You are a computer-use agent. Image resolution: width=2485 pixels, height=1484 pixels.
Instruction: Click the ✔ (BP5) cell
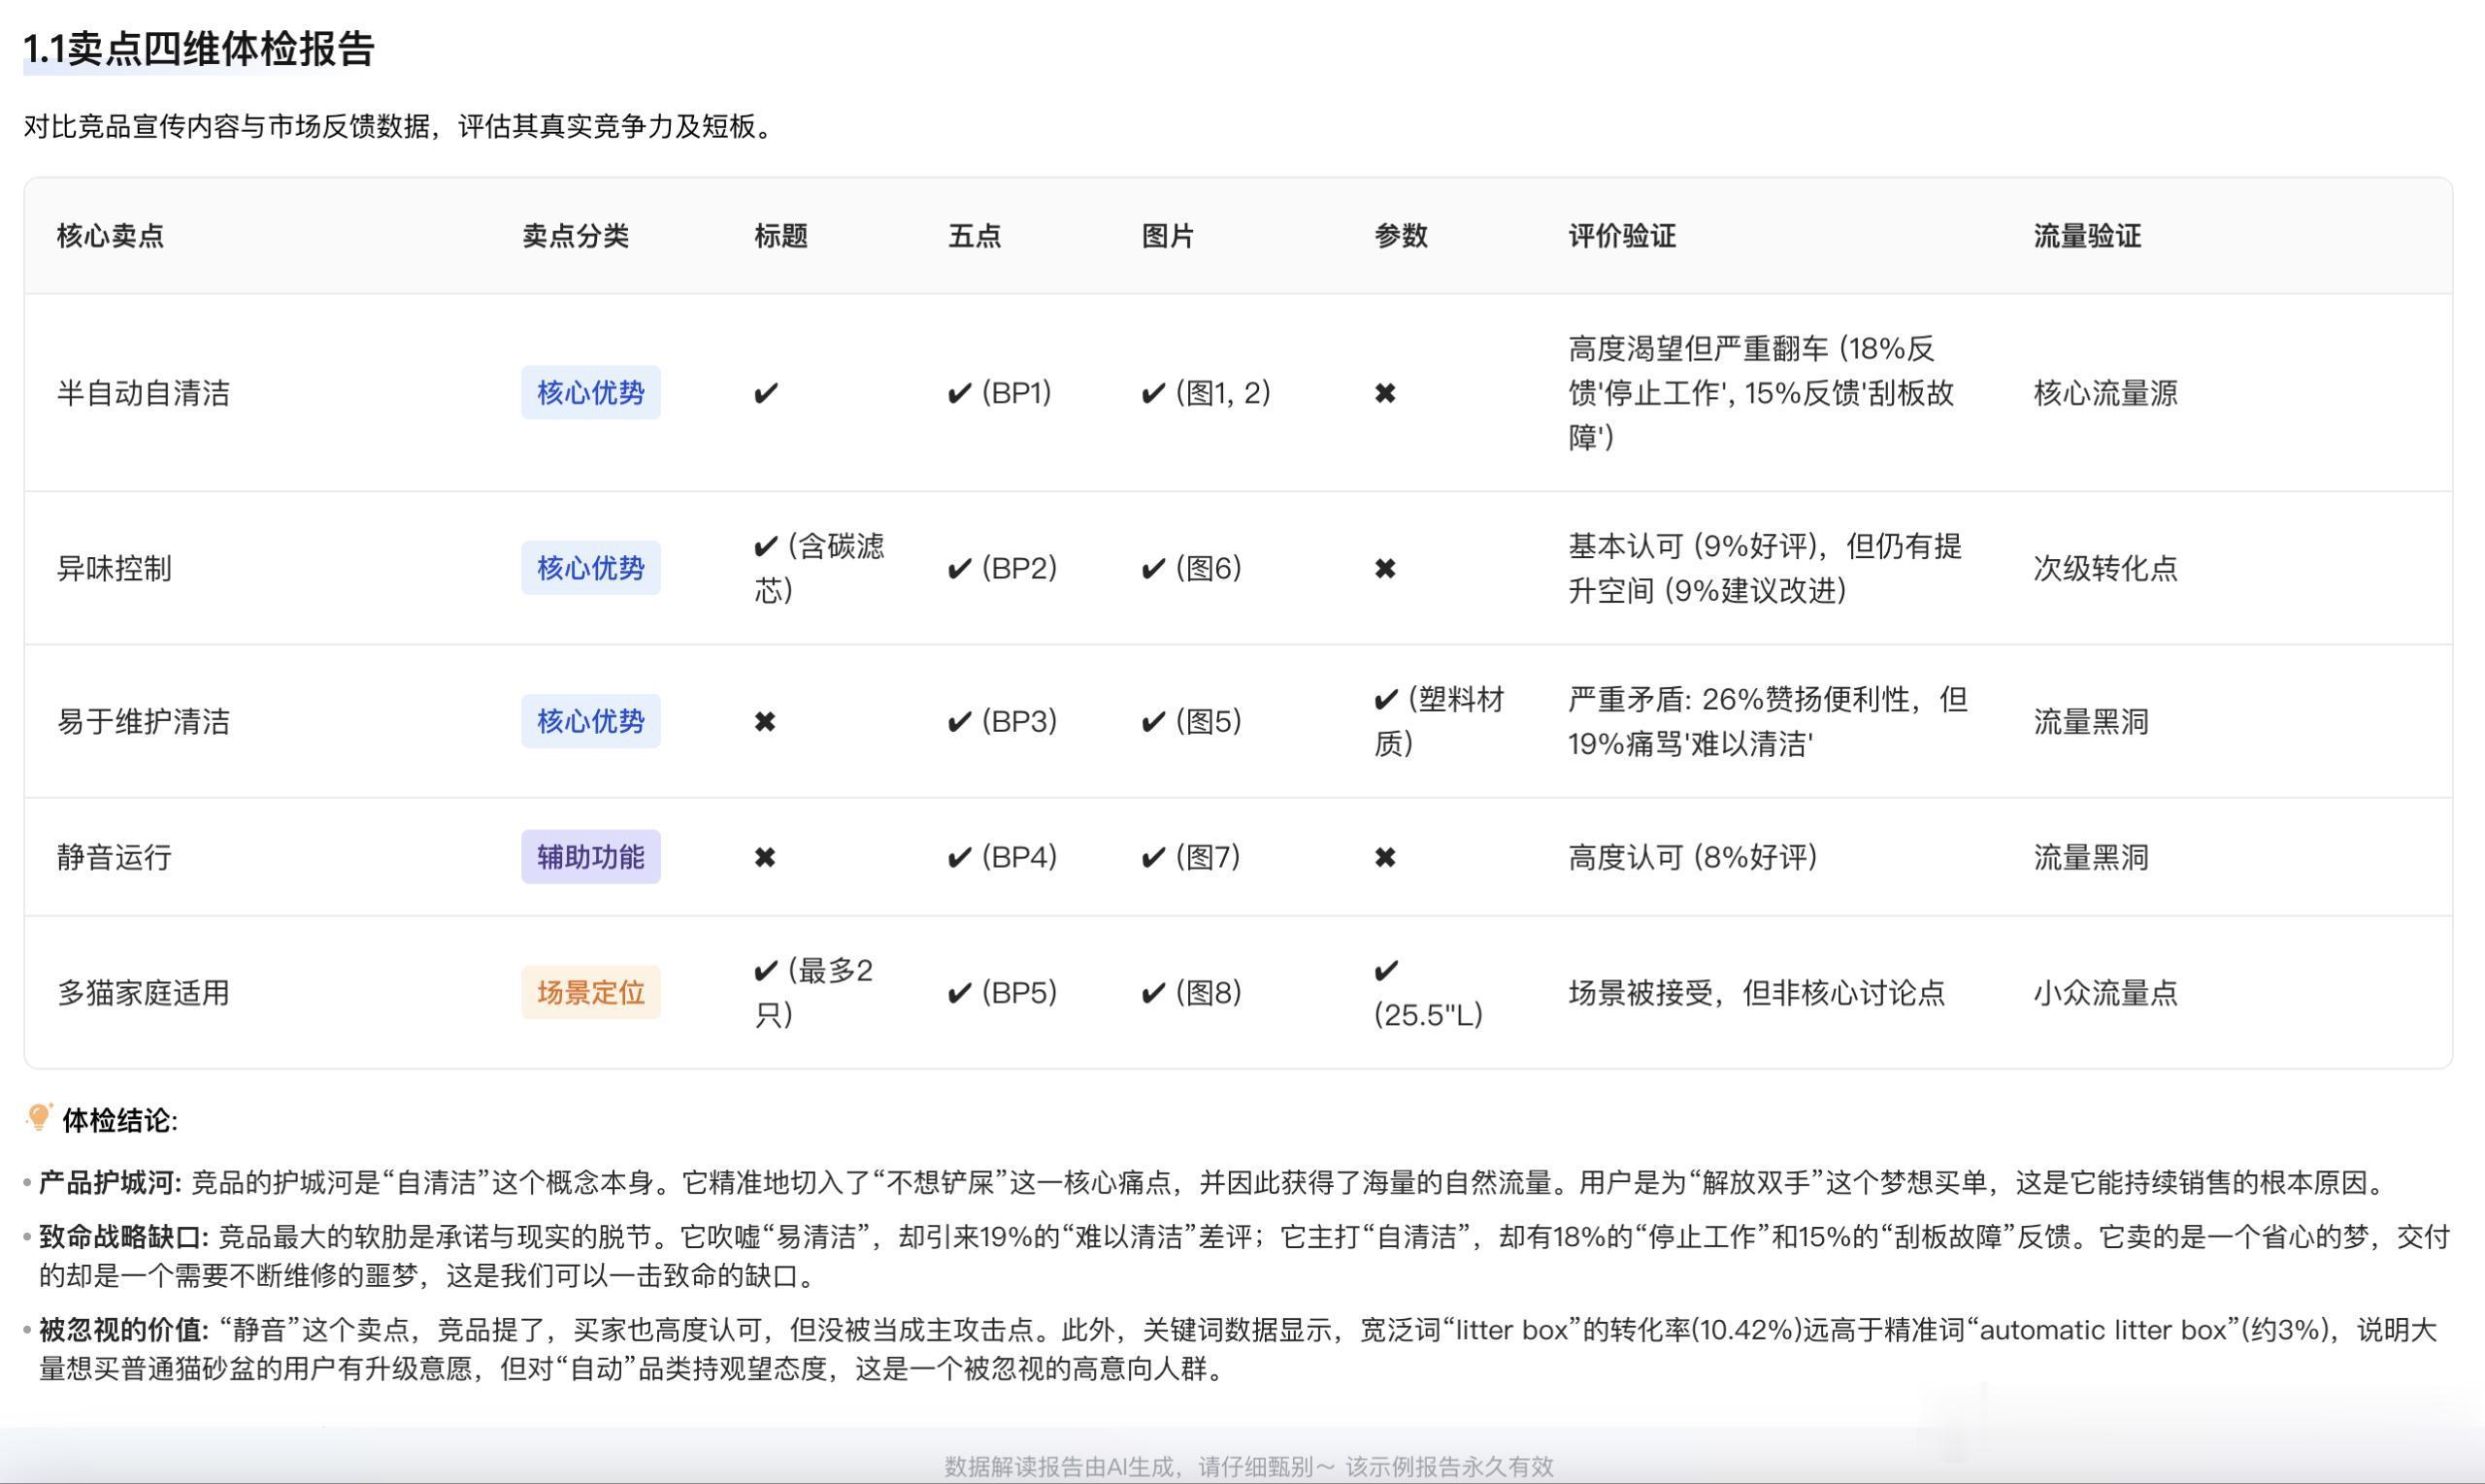(x=1002, y=993)
